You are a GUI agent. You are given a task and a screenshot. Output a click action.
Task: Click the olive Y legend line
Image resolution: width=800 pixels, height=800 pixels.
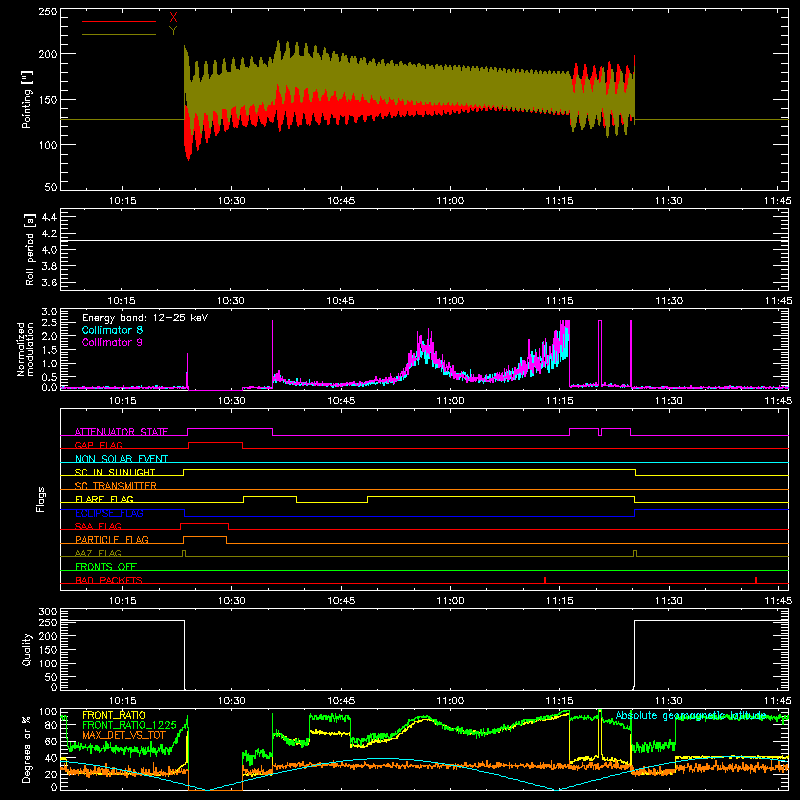[x=119, y=35]
